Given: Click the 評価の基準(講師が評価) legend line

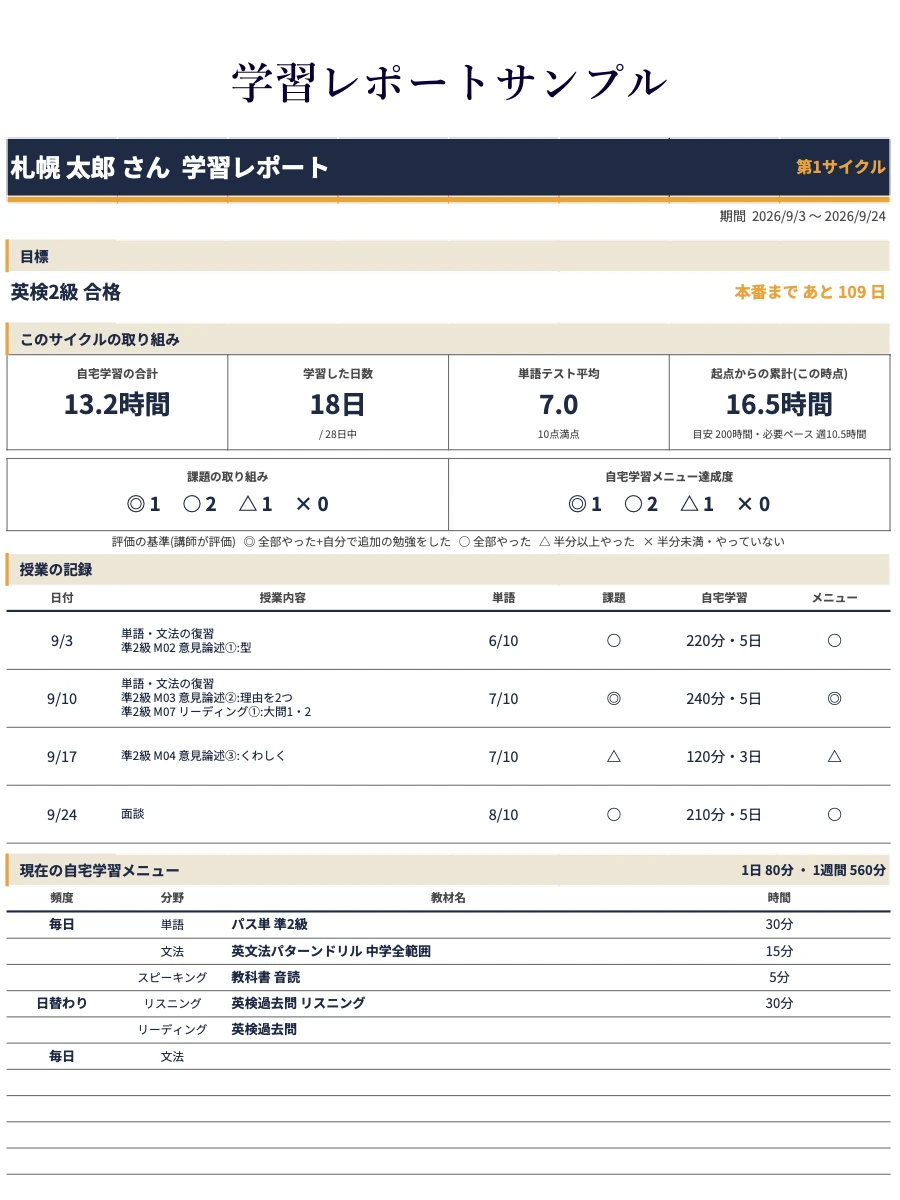Looking at the screenshot, I should [x=449, y=542].
